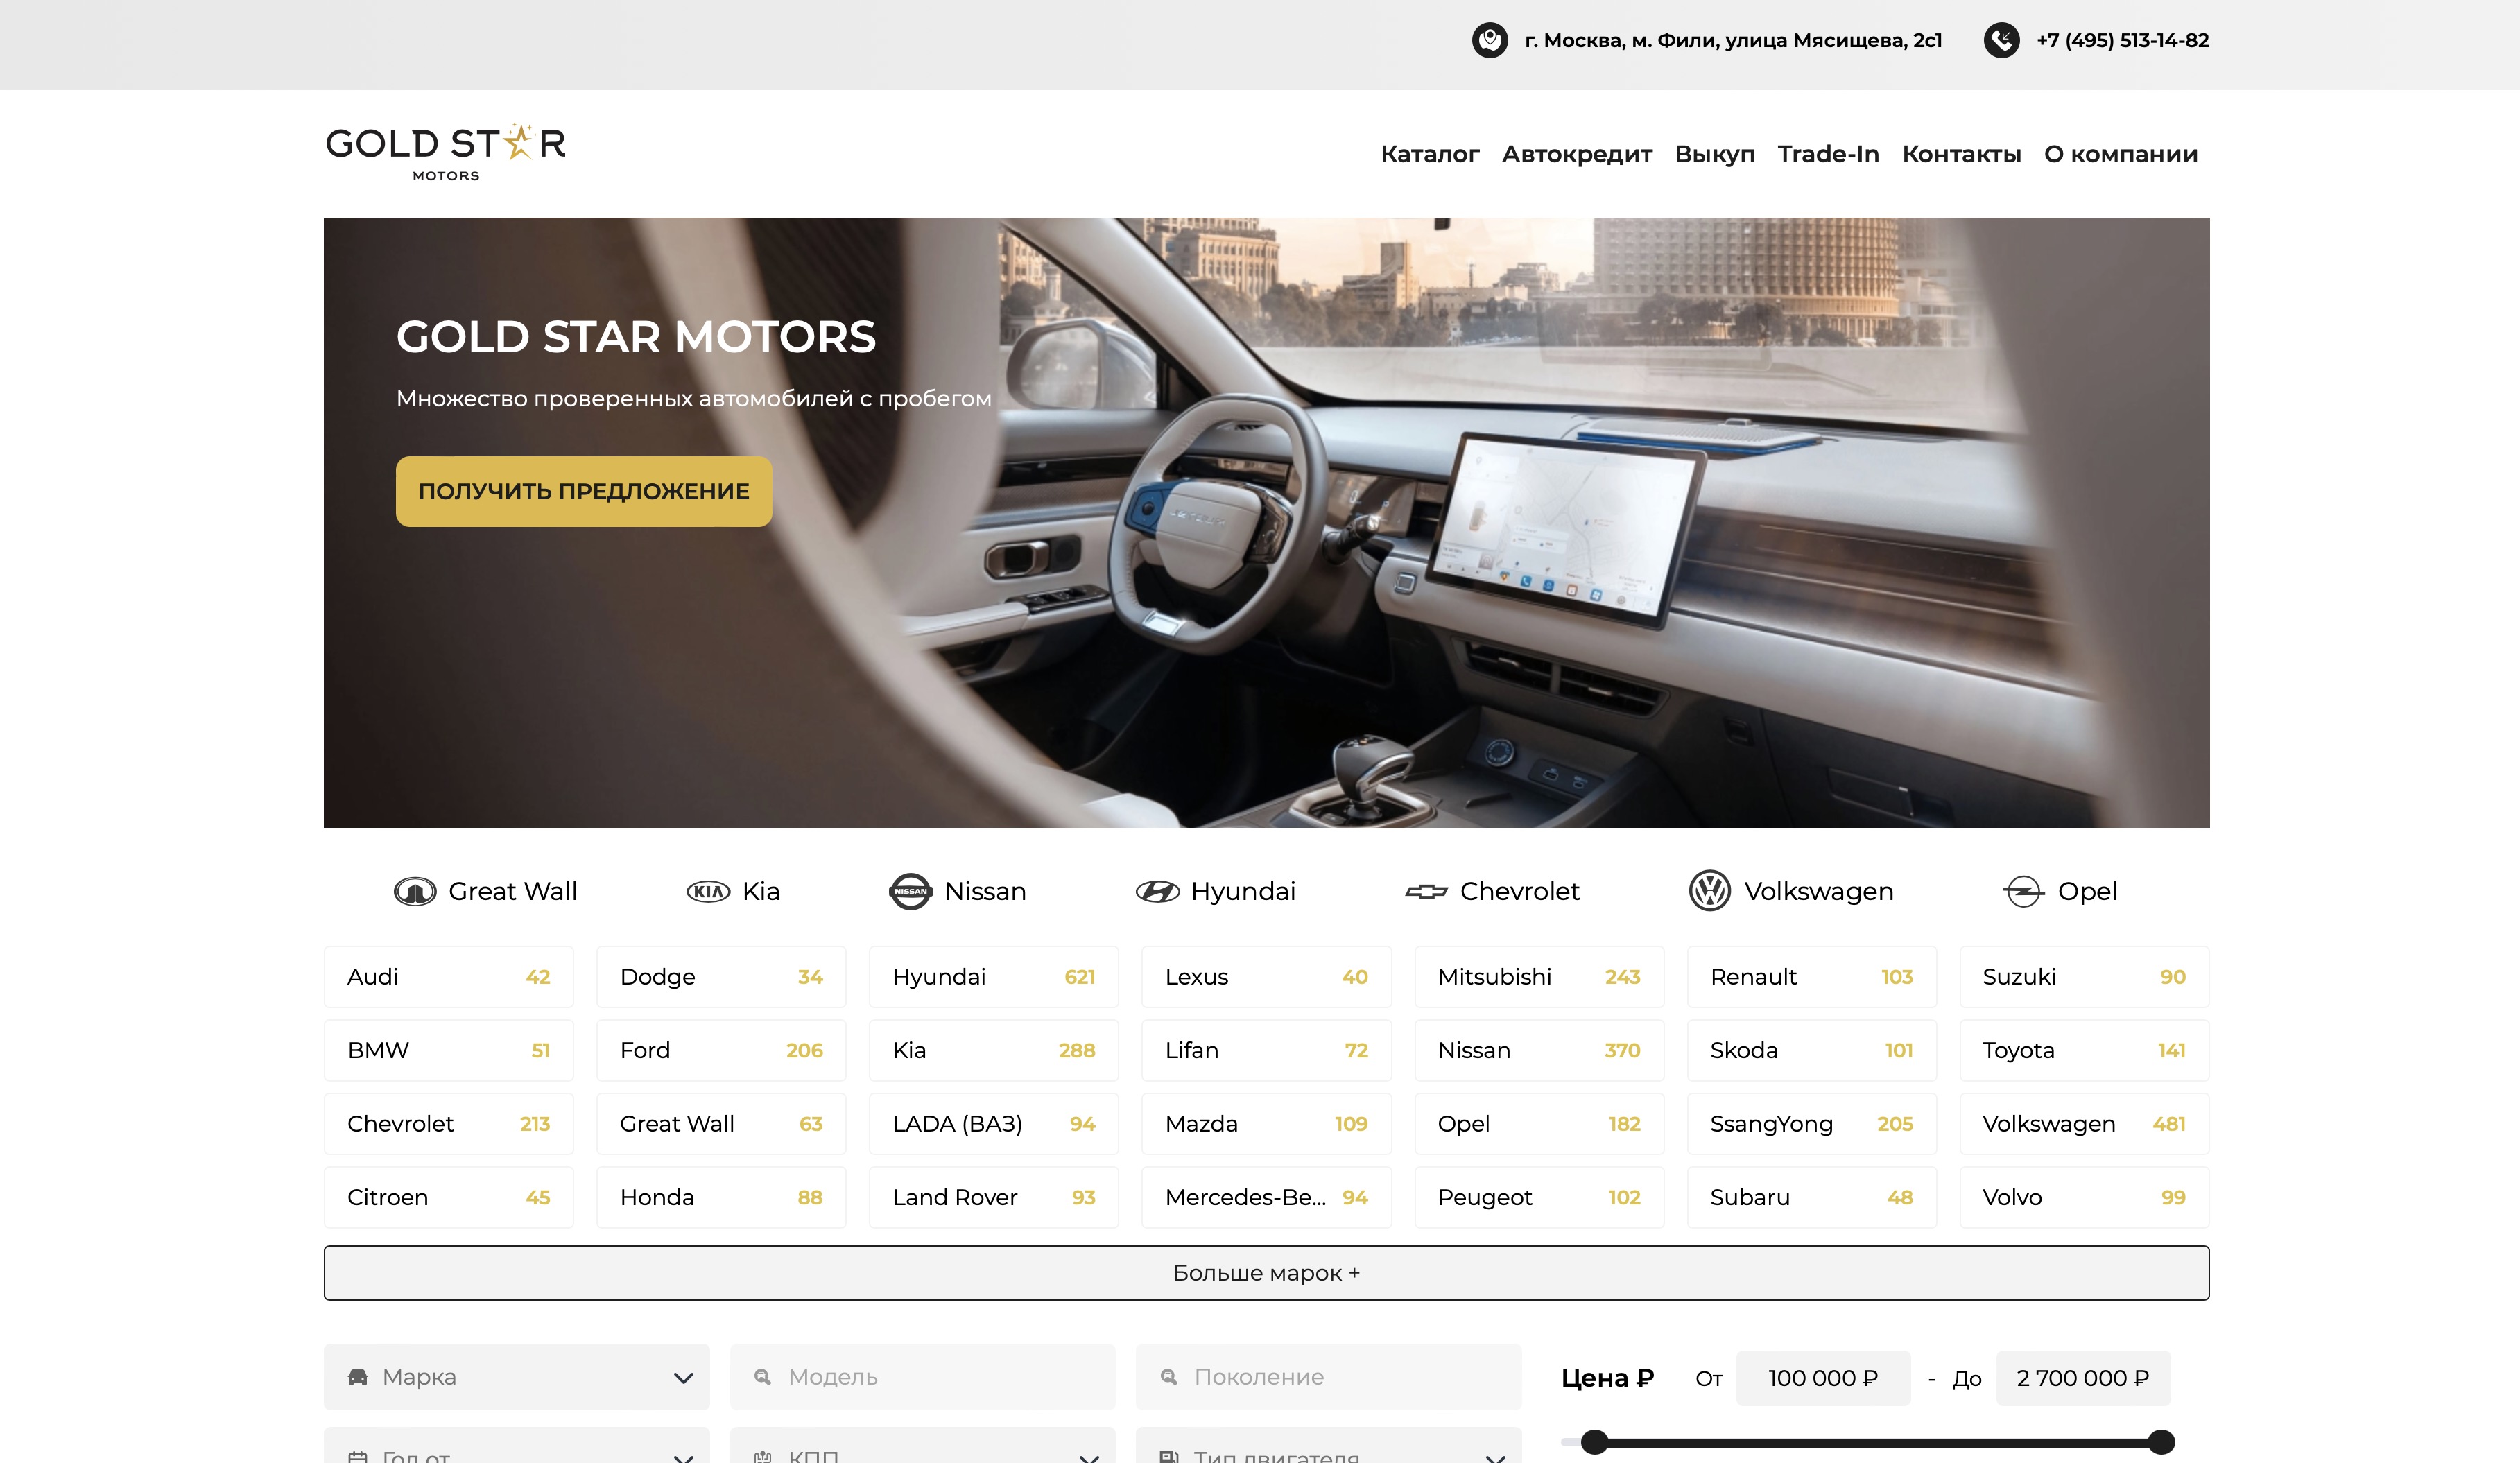Click the Gold Star Motors logo

tap(446, 152)
